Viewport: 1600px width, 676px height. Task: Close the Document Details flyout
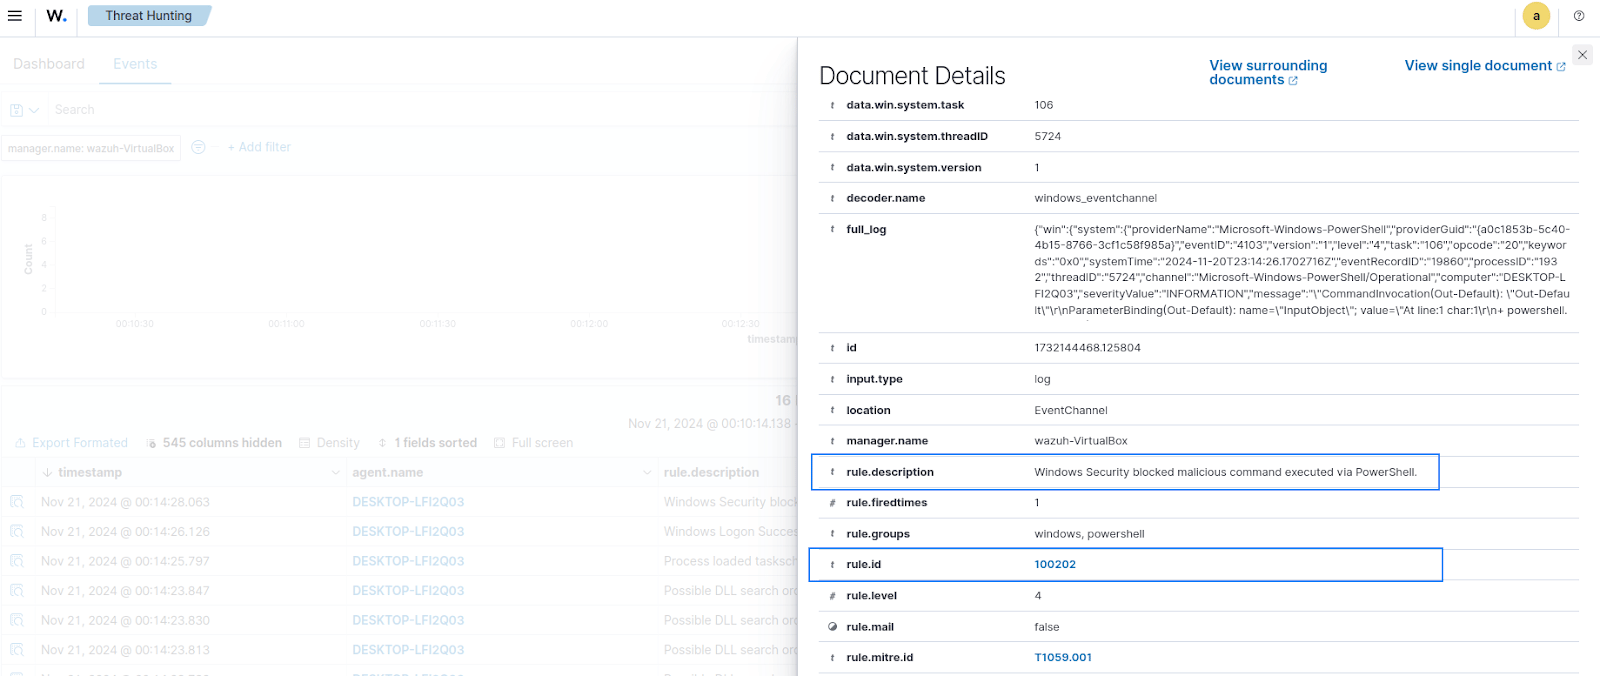(1582, 55)
